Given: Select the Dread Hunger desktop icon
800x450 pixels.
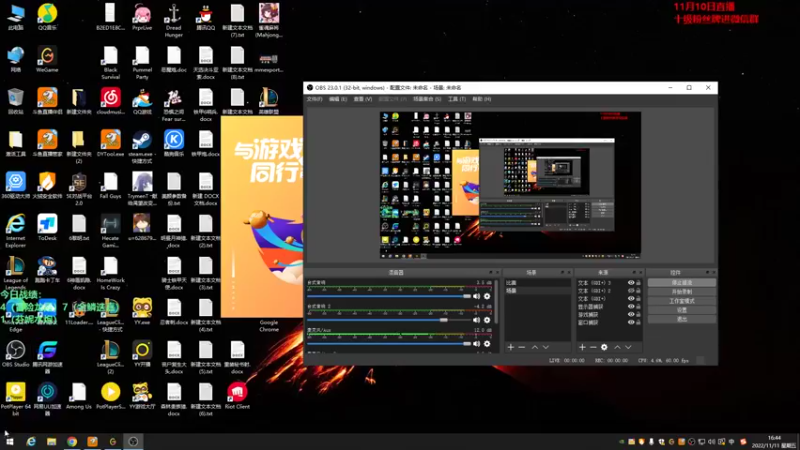Looking at the screenshot, I should 173,20.
